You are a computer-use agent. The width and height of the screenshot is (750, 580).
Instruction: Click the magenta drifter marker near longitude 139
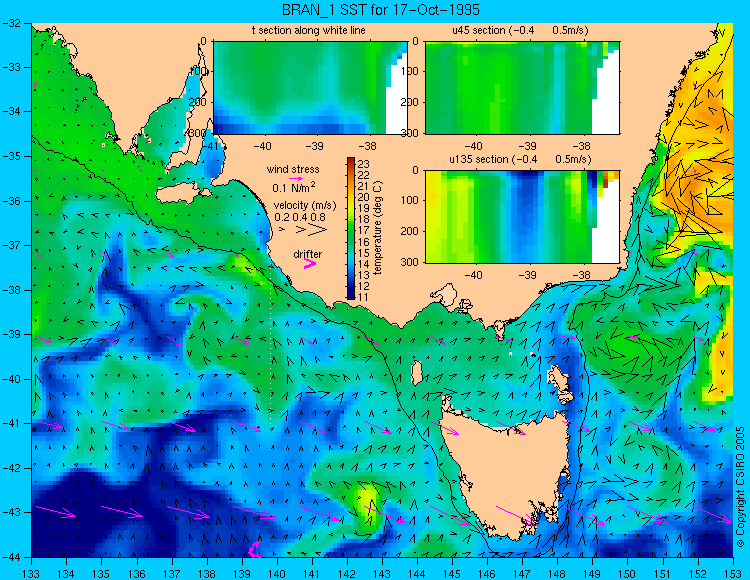(254, 549)
